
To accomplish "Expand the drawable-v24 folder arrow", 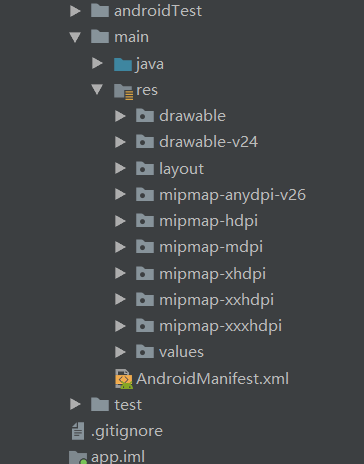I will click(x=120, y=142).
